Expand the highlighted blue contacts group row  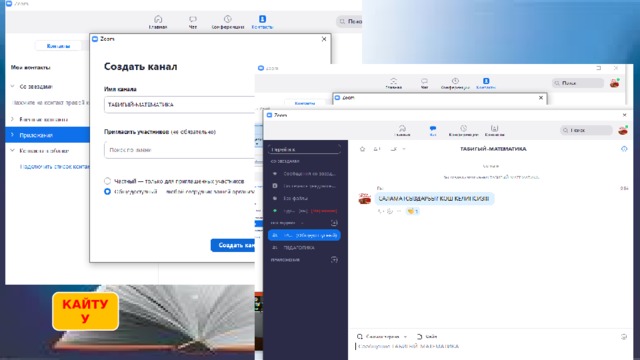click(x=47, y=135)
